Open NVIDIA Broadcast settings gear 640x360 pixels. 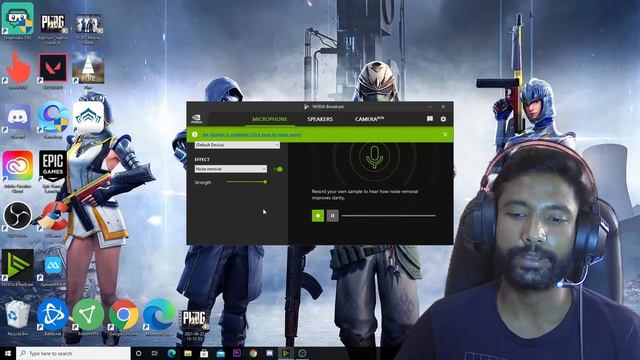click(443, 119)
